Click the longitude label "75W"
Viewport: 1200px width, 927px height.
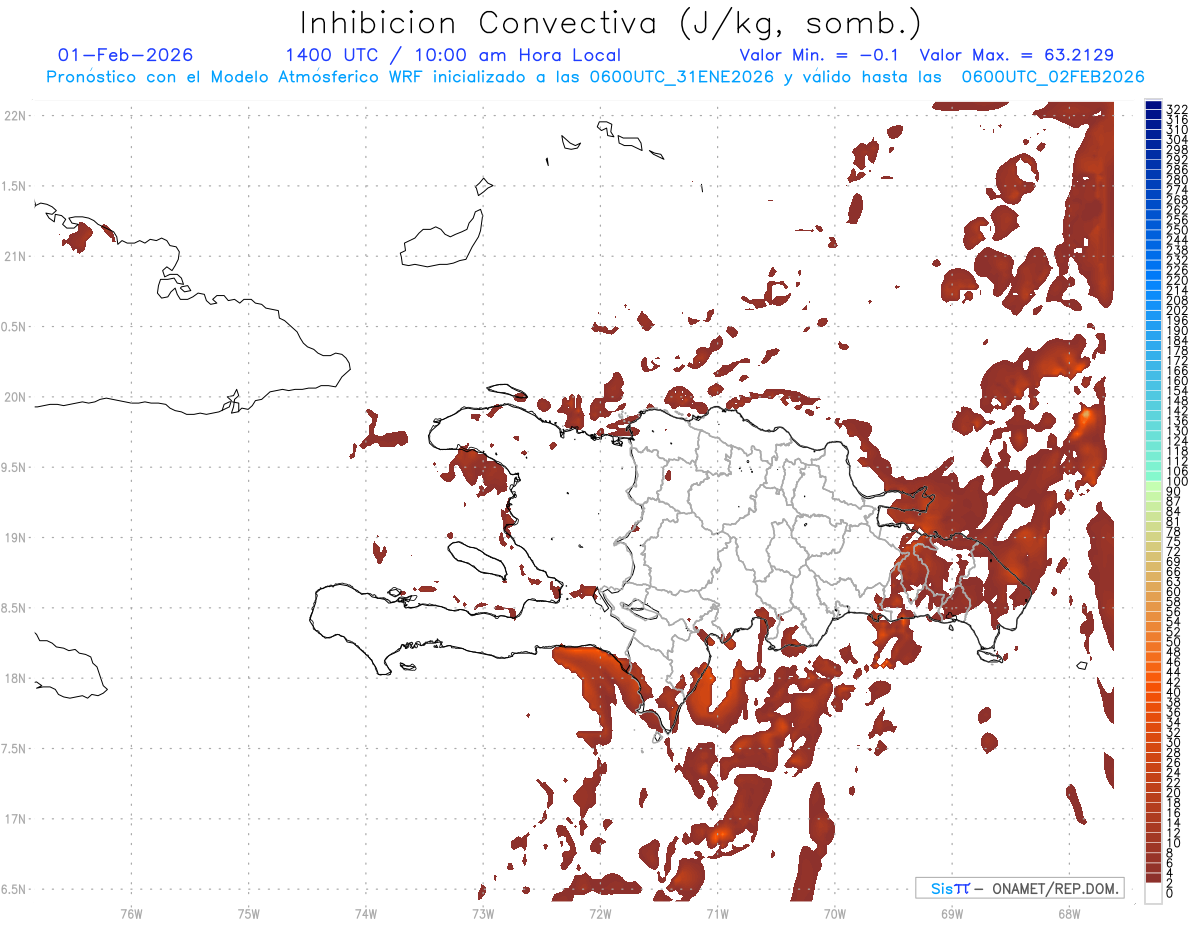click(249, 913)
